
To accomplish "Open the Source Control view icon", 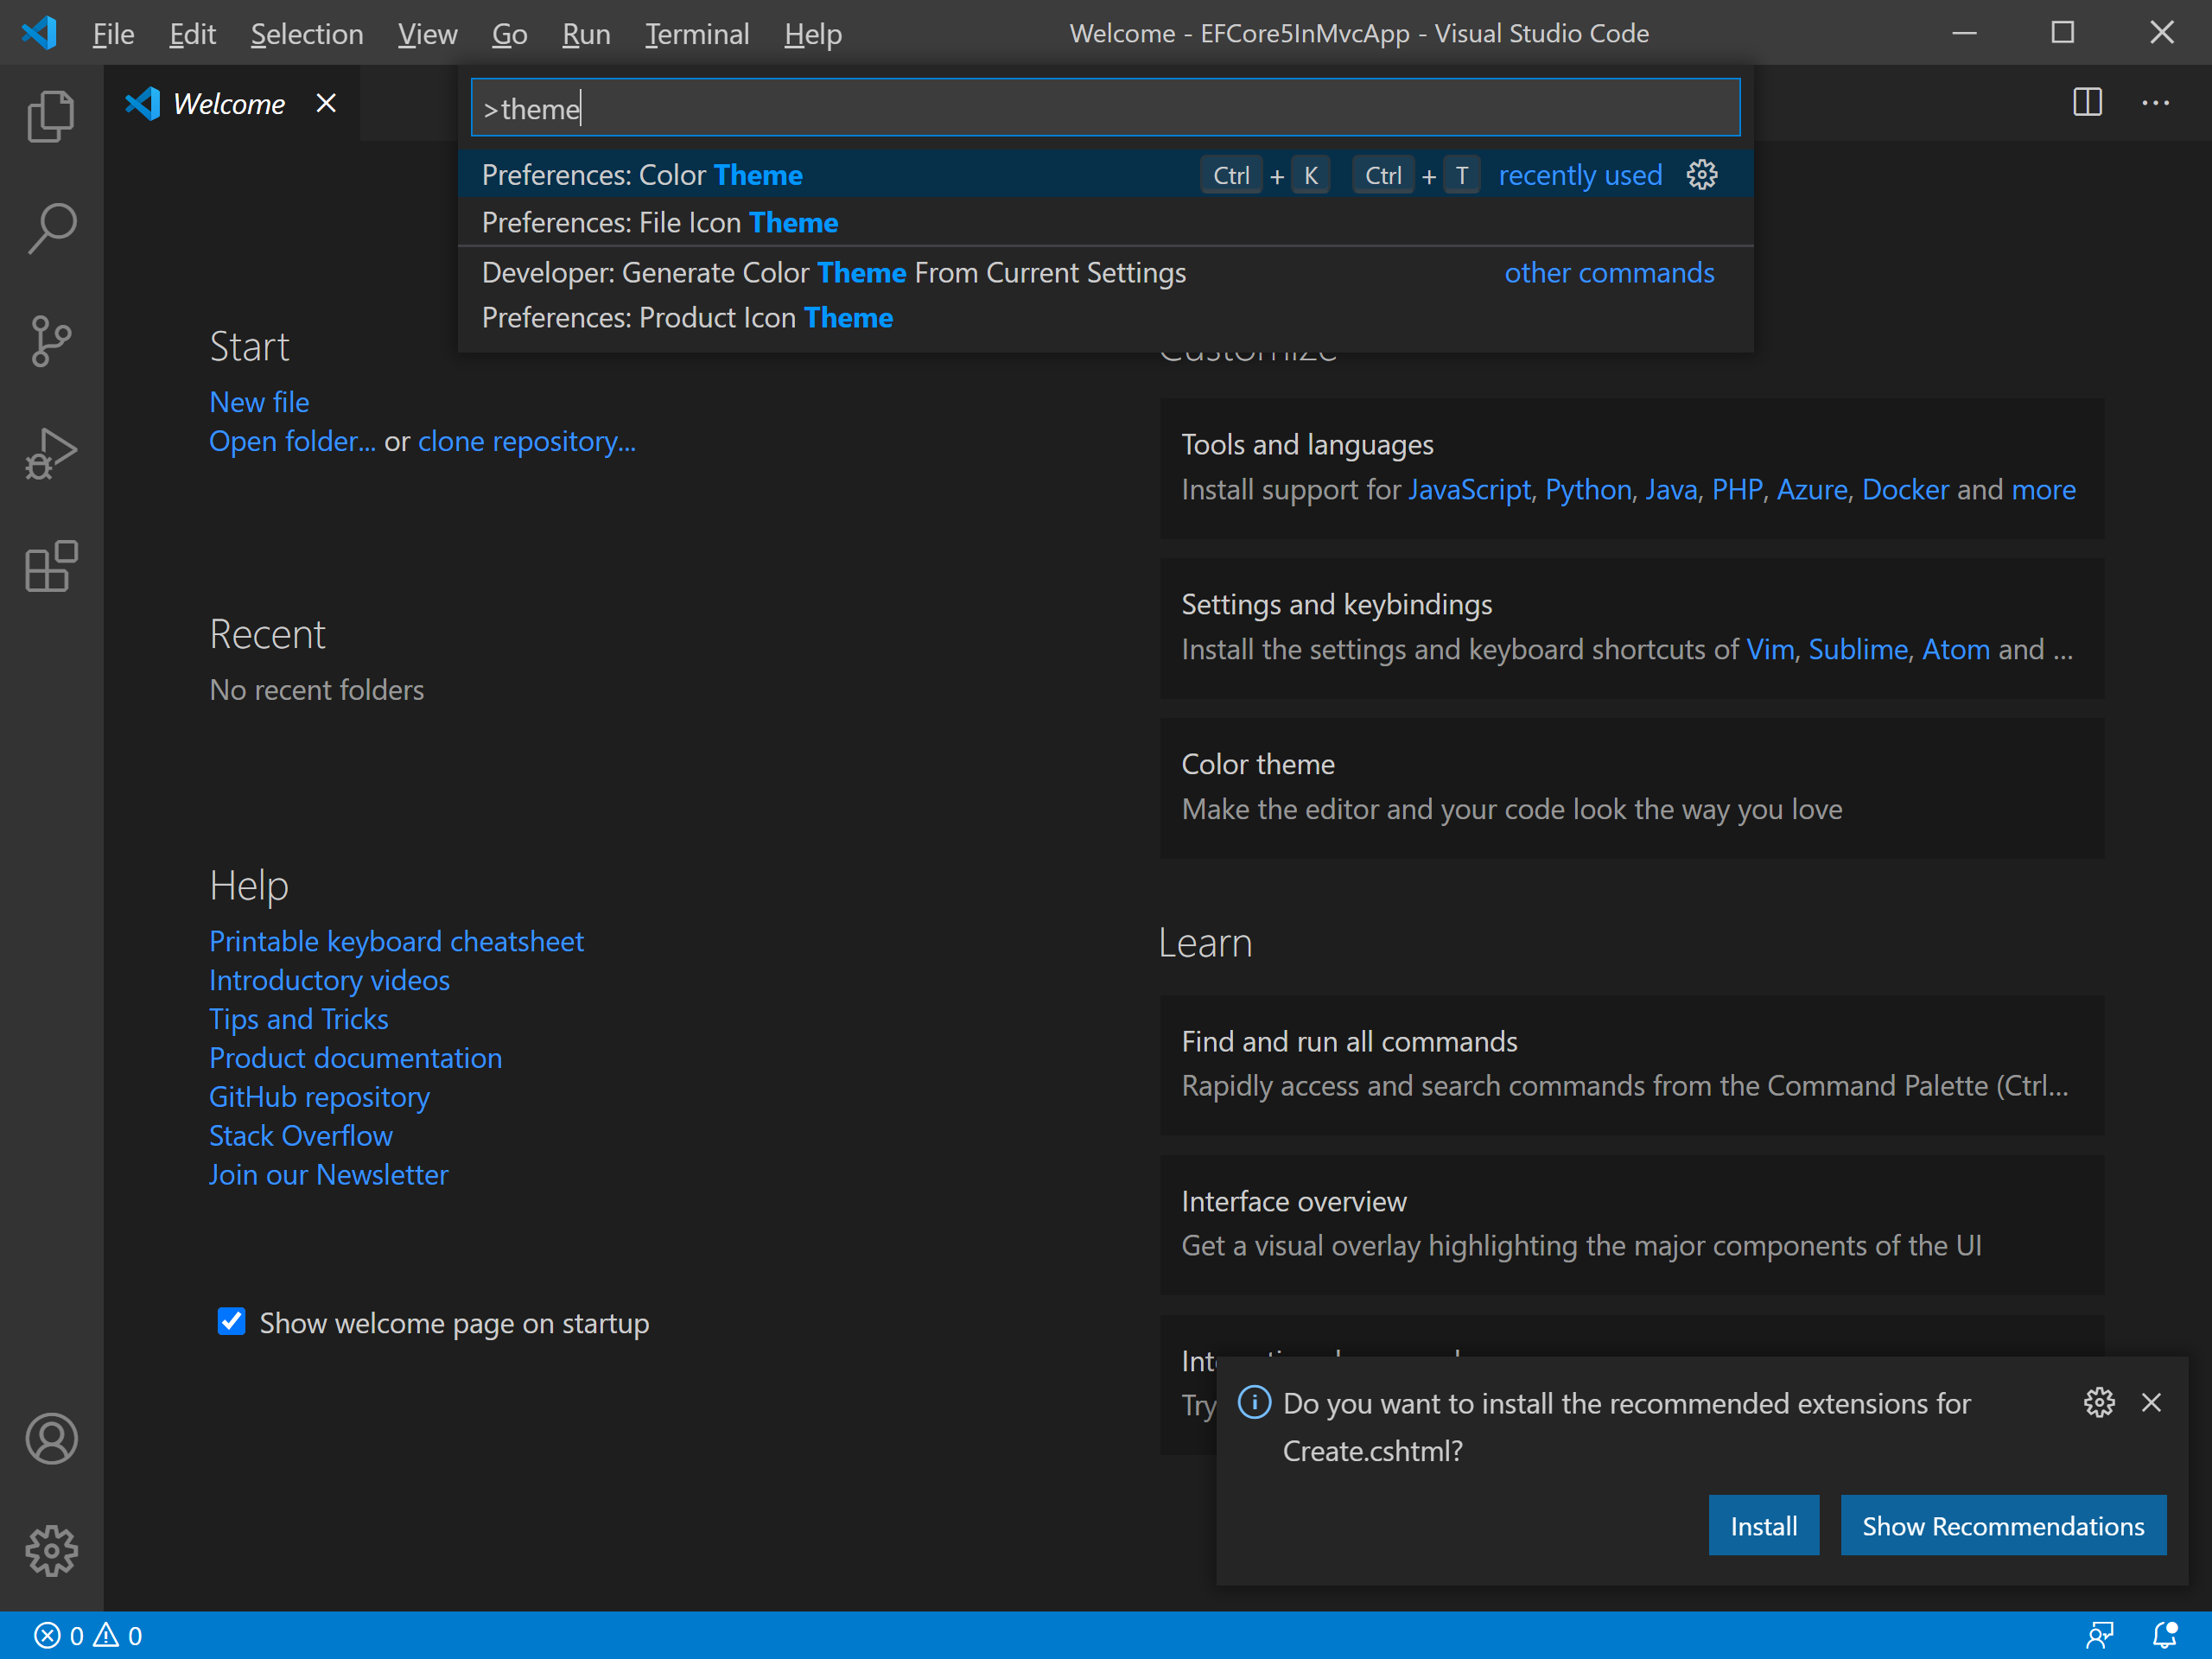I will point(51,341).
